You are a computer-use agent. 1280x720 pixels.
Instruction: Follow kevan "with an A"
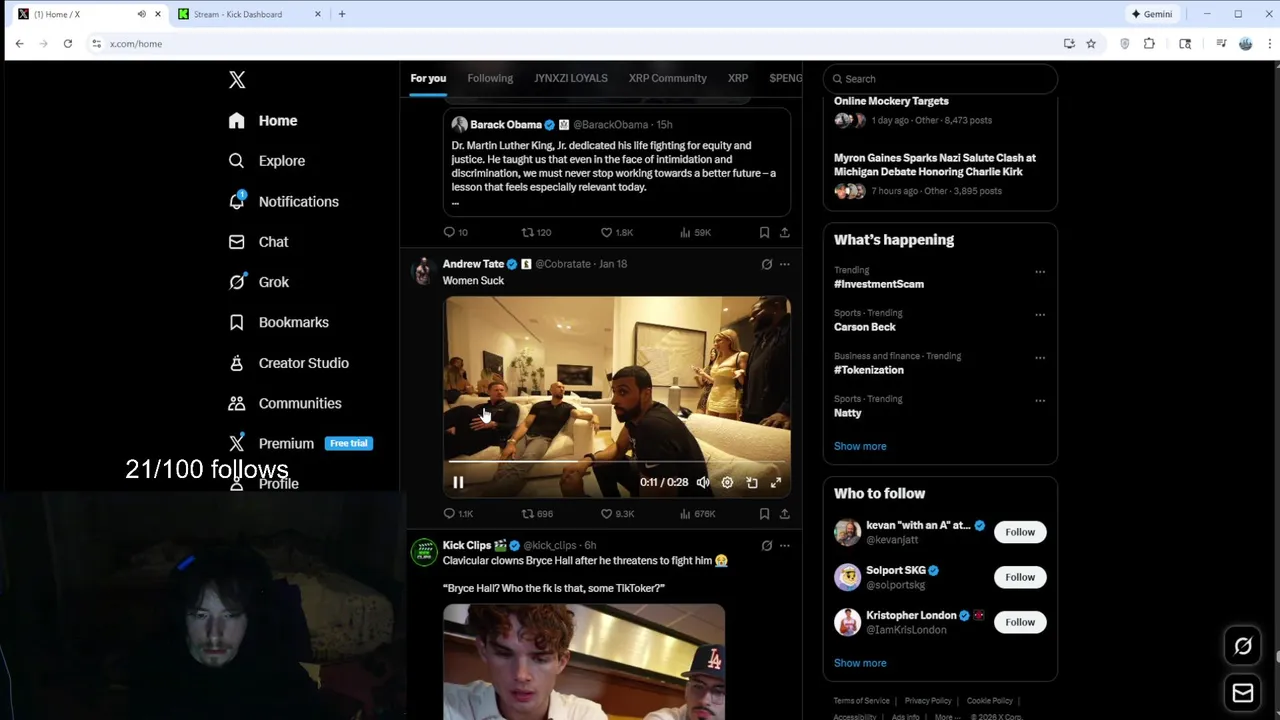click(1020, 532)
